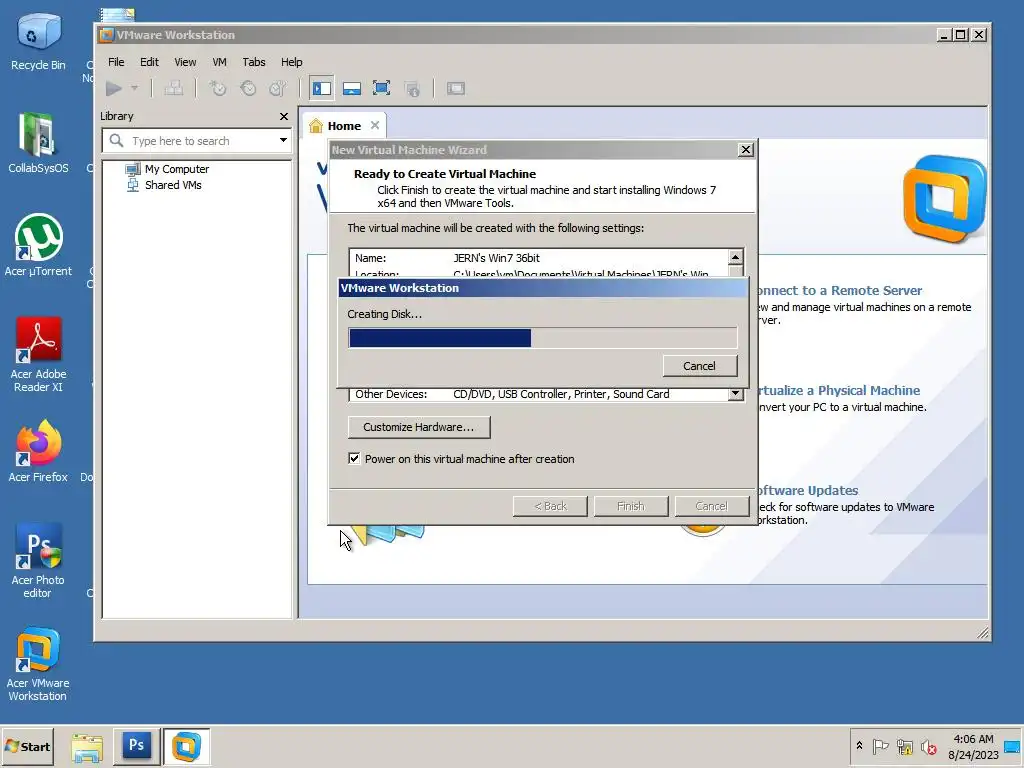Click the revert to snapshot toolbar icon
This screenshot has width=1024, height=768.
tap(248, 88)
